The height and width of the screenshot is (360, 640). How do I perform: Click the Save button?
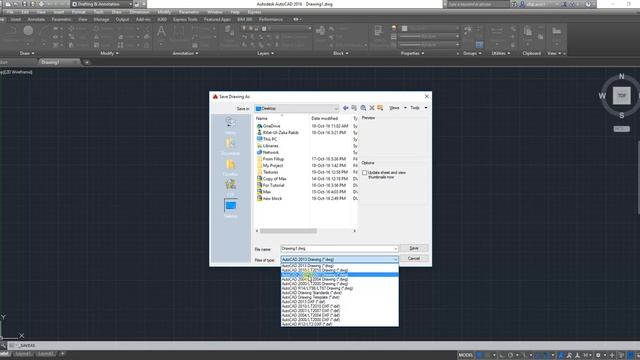pos(413,248)
